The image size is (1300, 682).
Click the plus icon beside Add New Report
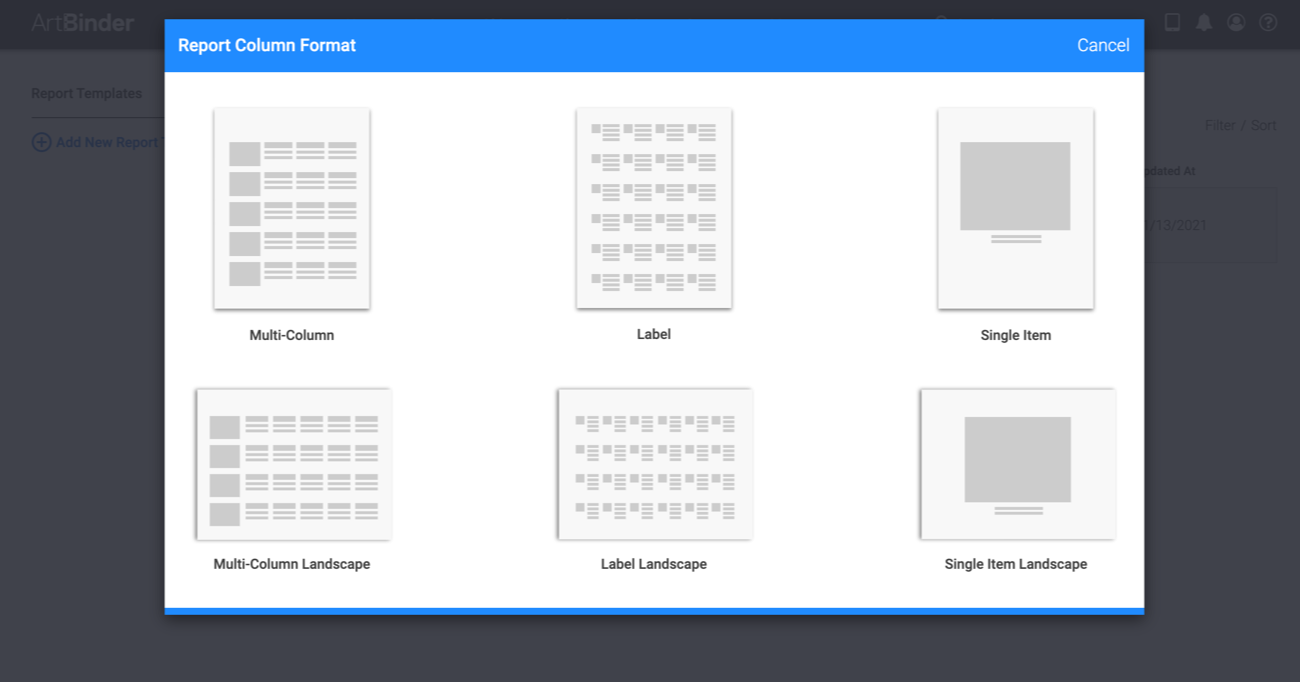click(x=41, y=142)
